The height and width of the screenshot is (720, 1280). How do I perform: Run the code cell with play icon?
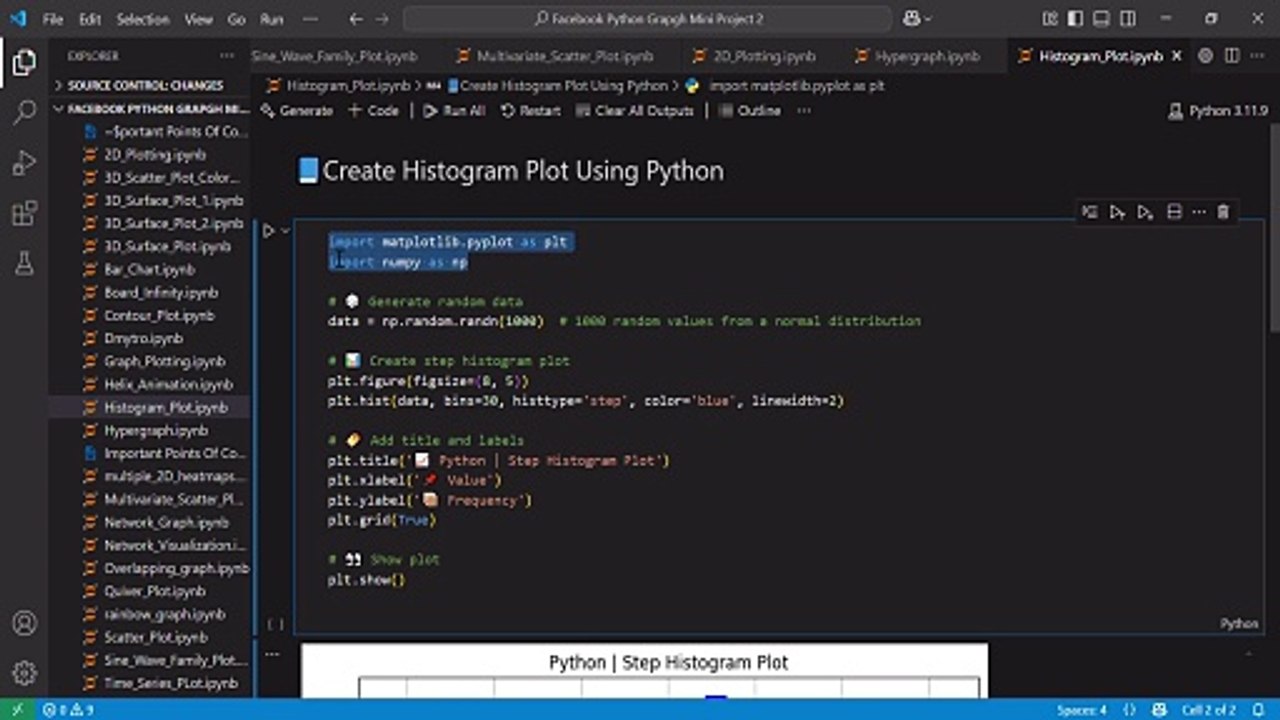(x=268, y=231)
